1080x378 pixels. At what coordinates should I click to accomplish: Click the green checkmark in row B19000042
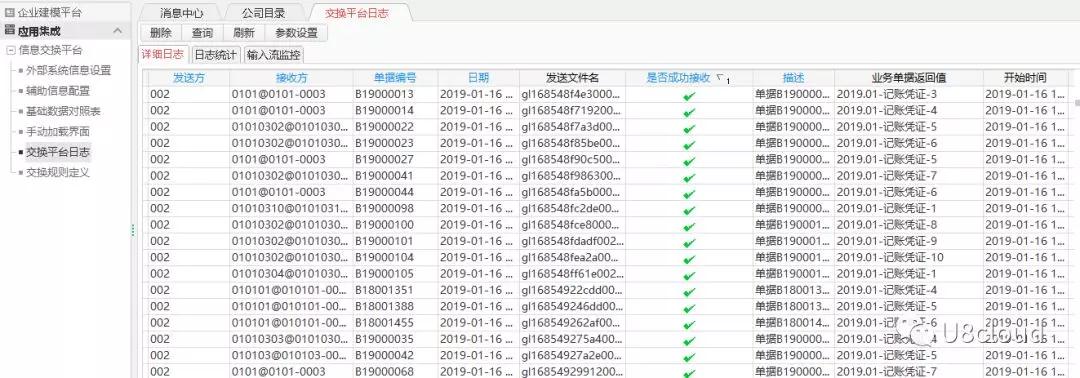click(689, 357)
